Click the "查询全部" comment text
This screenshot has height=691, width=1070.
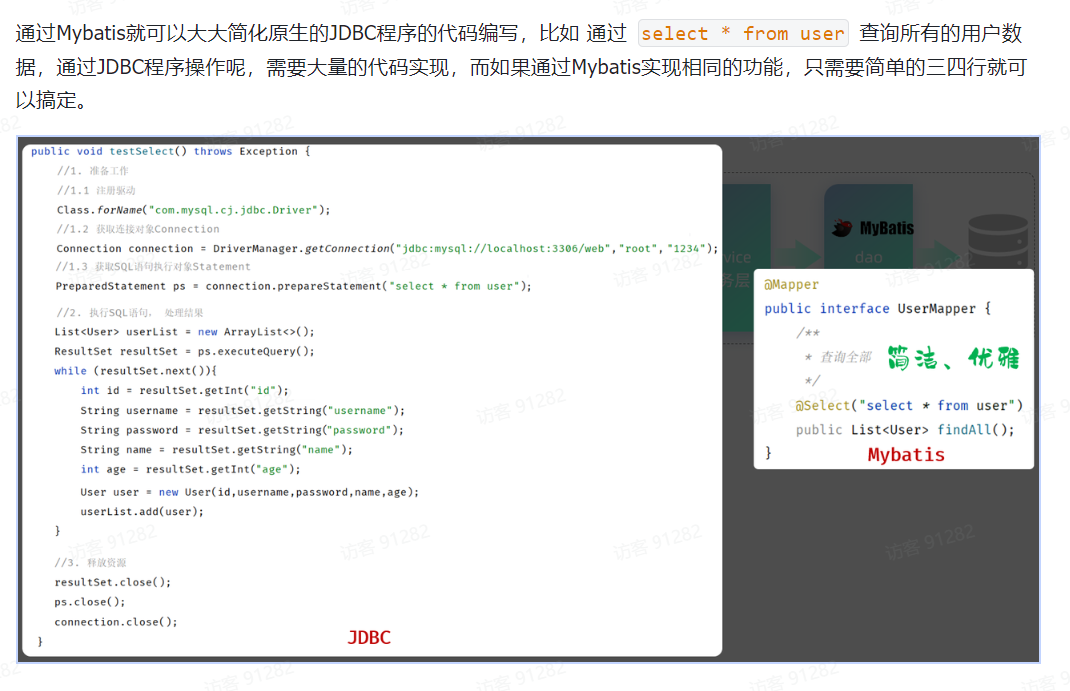click(845, 357)
